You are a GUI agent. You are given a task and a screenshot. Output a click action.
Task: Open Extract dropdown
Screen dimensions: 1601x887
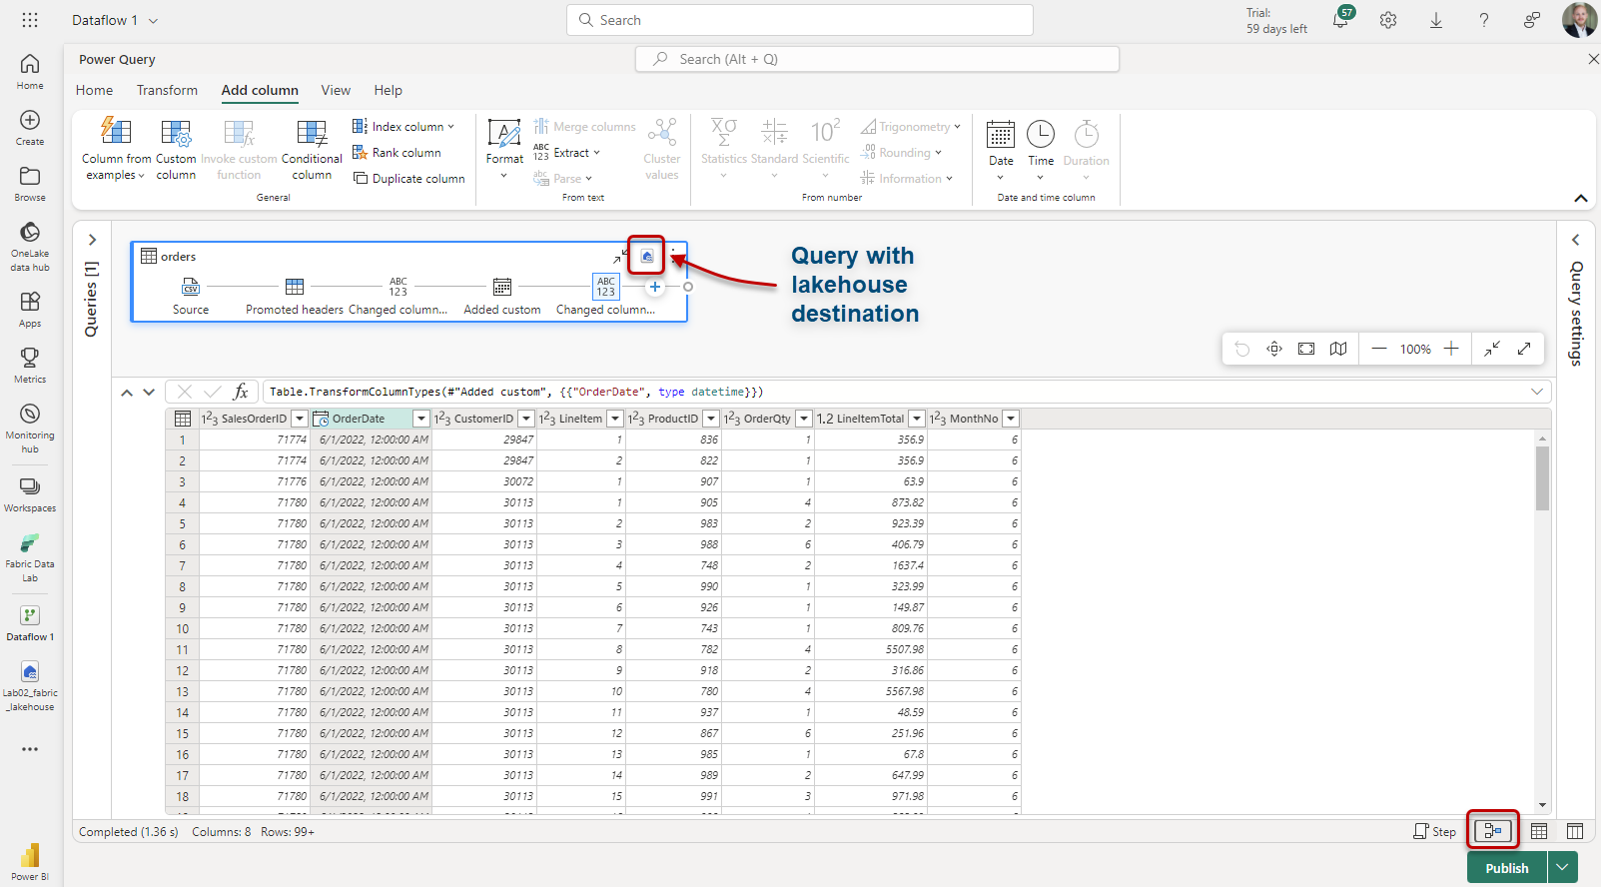pos(567,153)
